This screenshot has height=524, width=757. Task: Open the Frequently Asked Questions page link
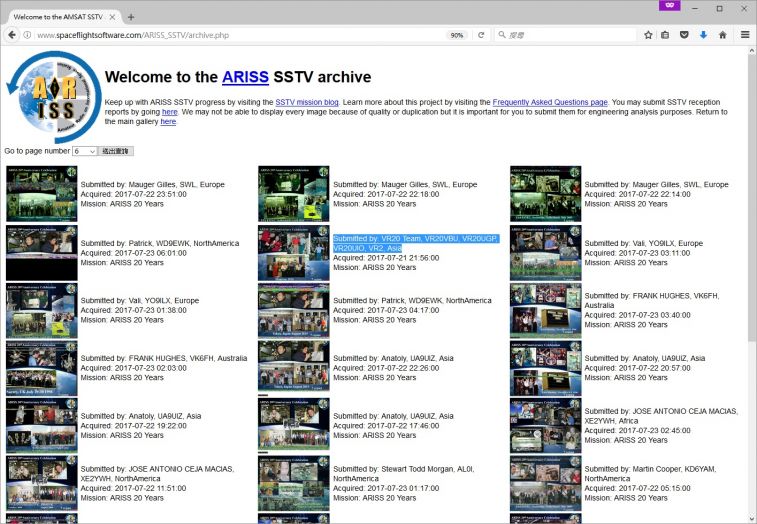click(x=549, y=102)
